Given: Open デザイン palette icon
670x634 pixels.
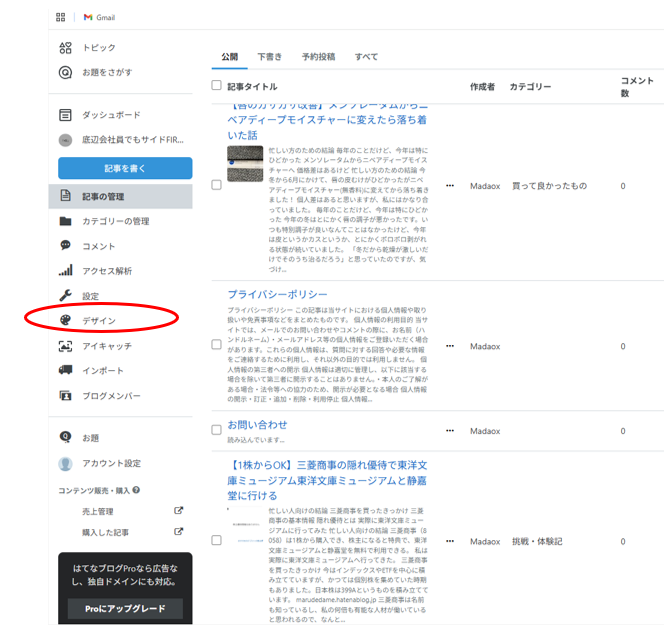Looking at the screenshot, I should click(65, 320).
